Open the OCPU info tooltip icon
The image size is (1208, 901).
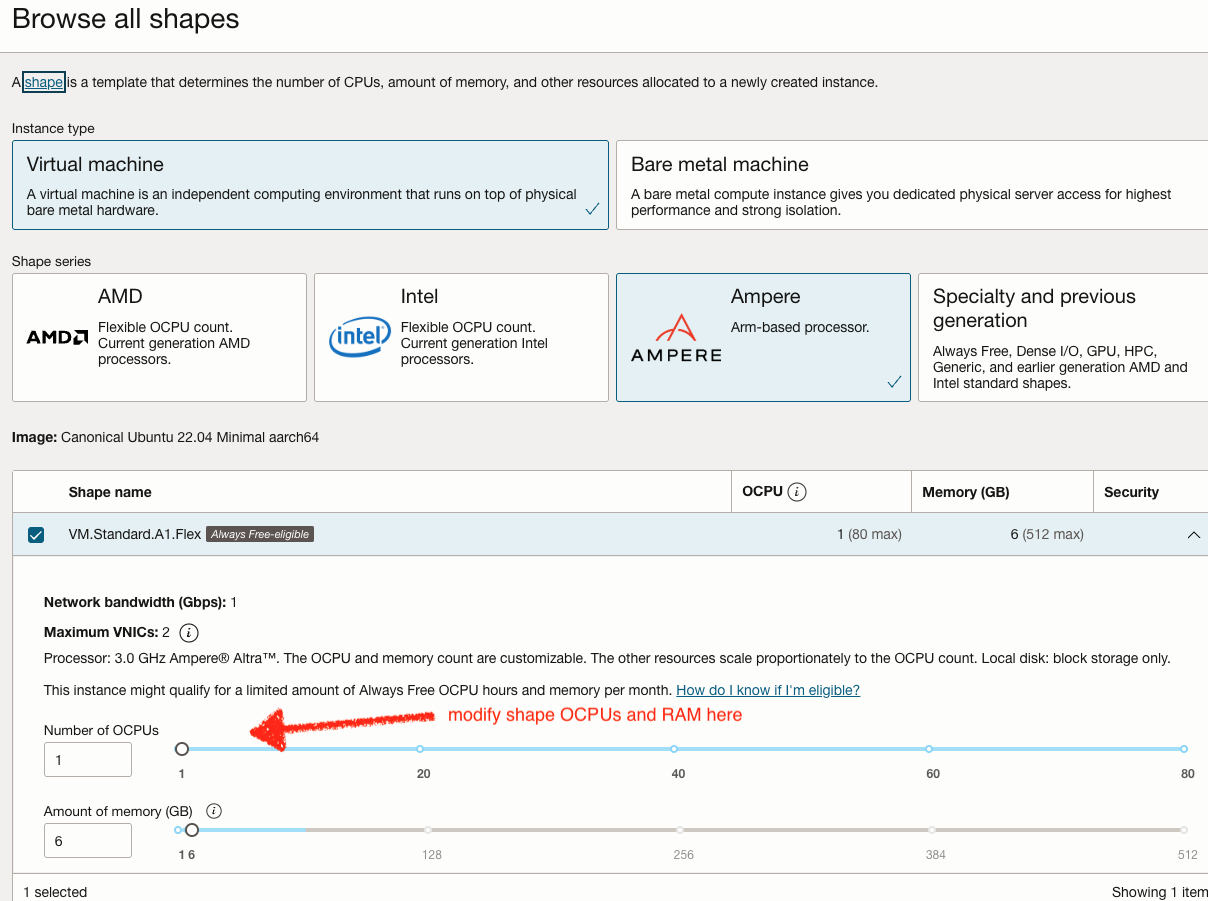[797, 492]
